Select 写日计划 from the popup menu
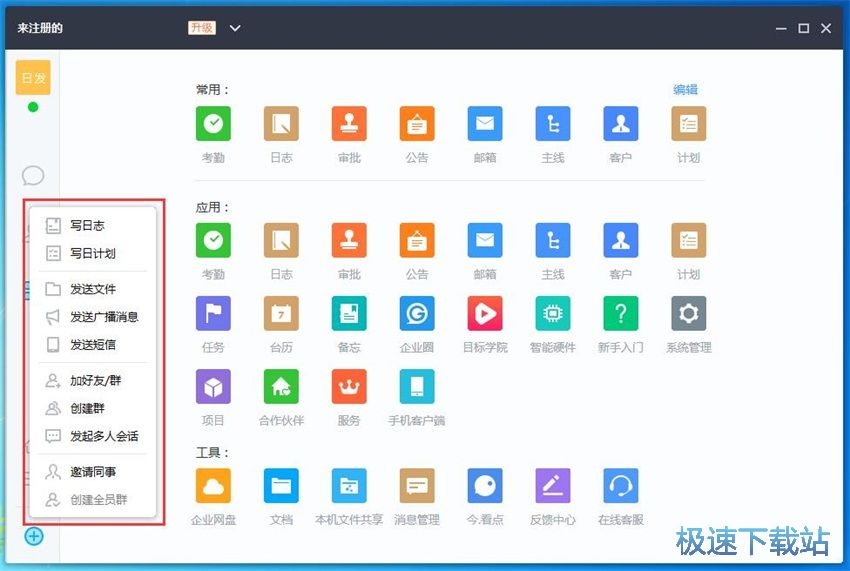 click(93, 253)
